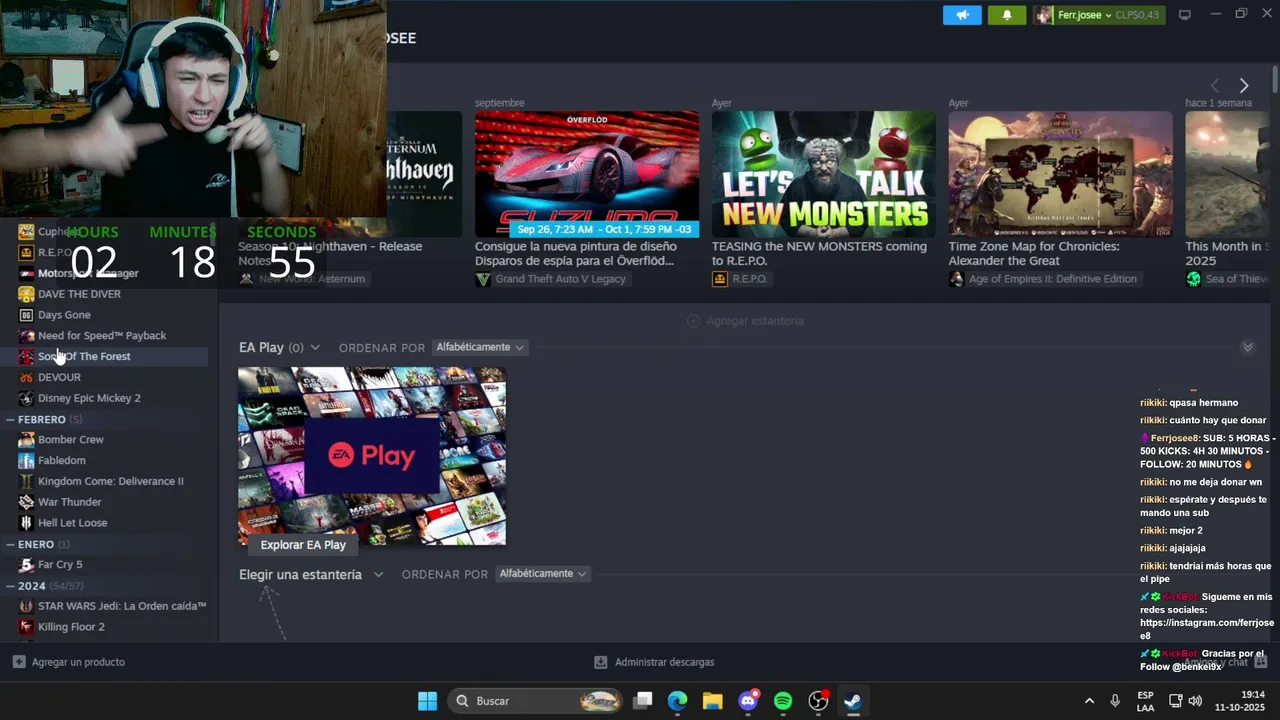Open the Windows Start menu
The width and height of the screenshot is (1280, 720).
(x=427, y=701)
